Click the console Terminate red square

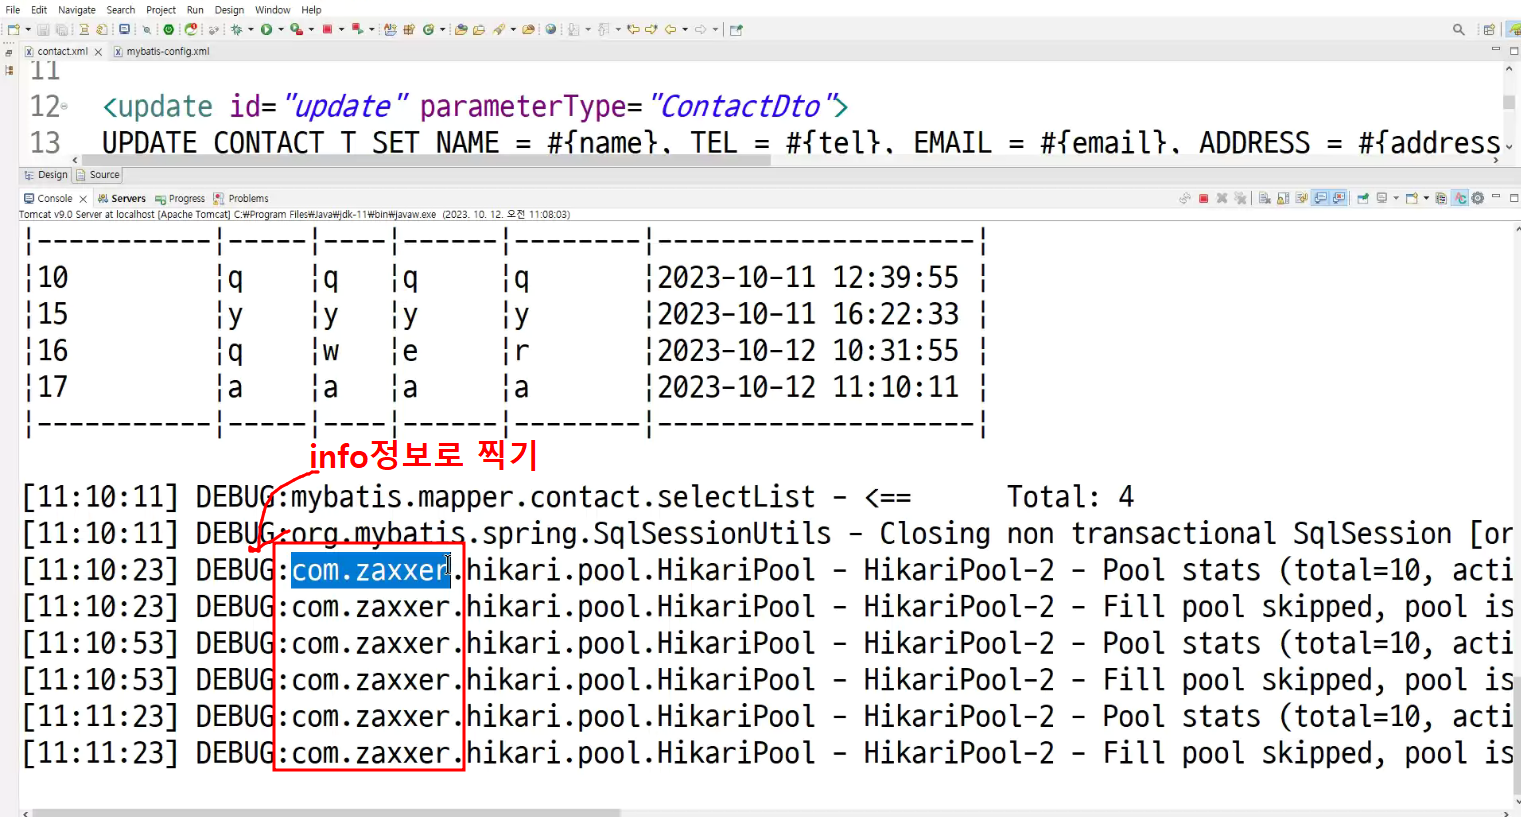coord(1203,198)
